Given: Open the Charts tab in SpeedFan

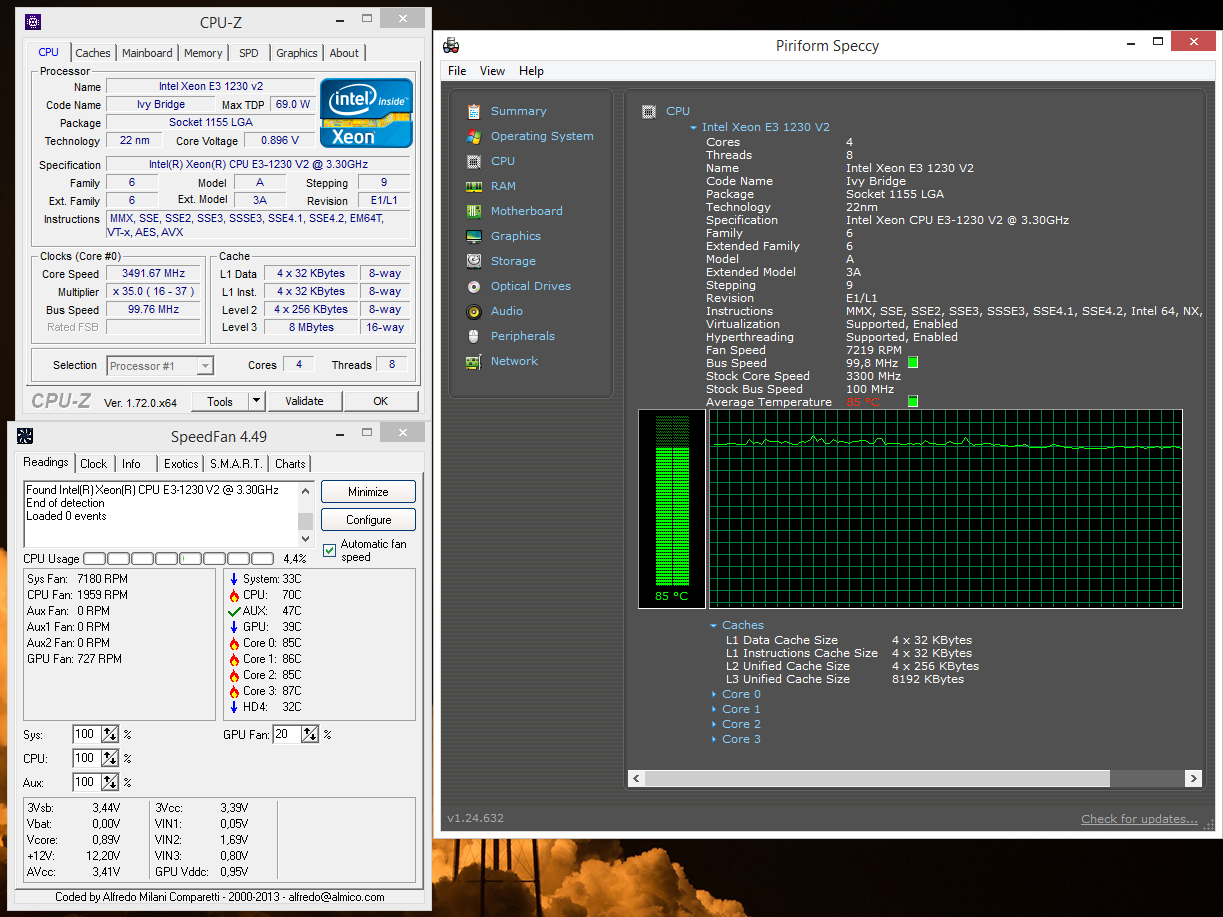Looking at the screenshot, I should click(290, 464).
